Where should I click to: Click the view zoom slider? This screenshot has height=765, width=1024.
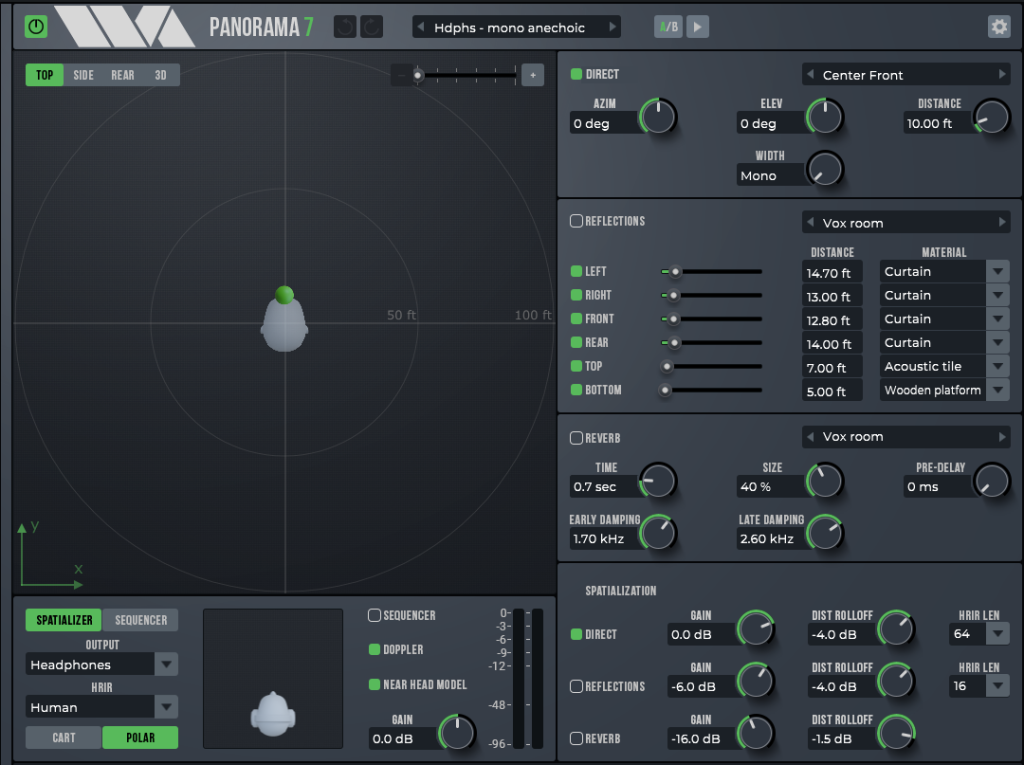pos(466,75)
